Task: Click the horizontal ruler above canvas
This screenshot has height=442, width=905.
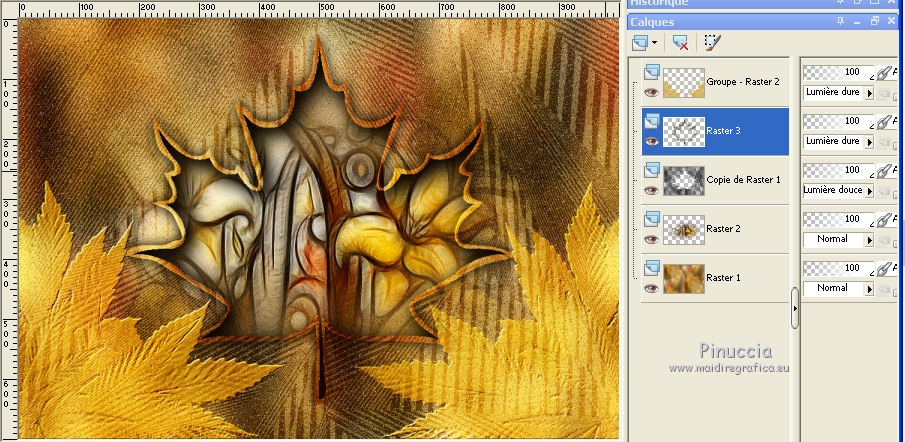Action: pos(319,9)
